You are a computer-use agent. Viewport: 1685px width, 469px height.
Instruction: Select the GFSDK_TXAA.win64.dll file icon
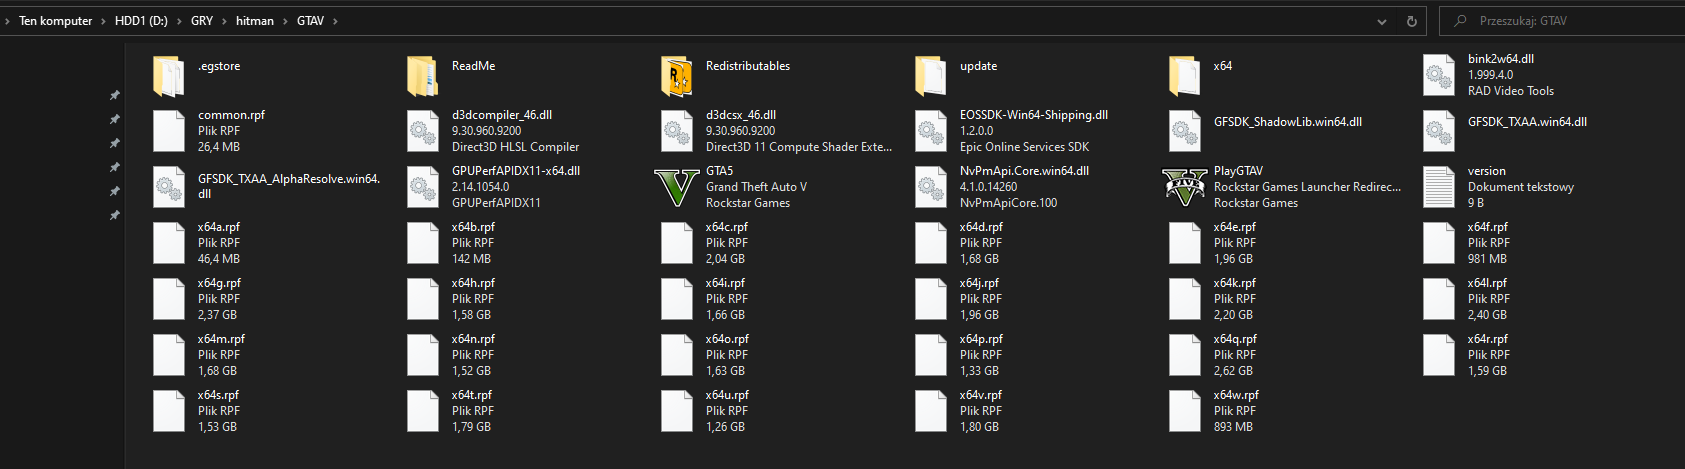point(1438,131)
